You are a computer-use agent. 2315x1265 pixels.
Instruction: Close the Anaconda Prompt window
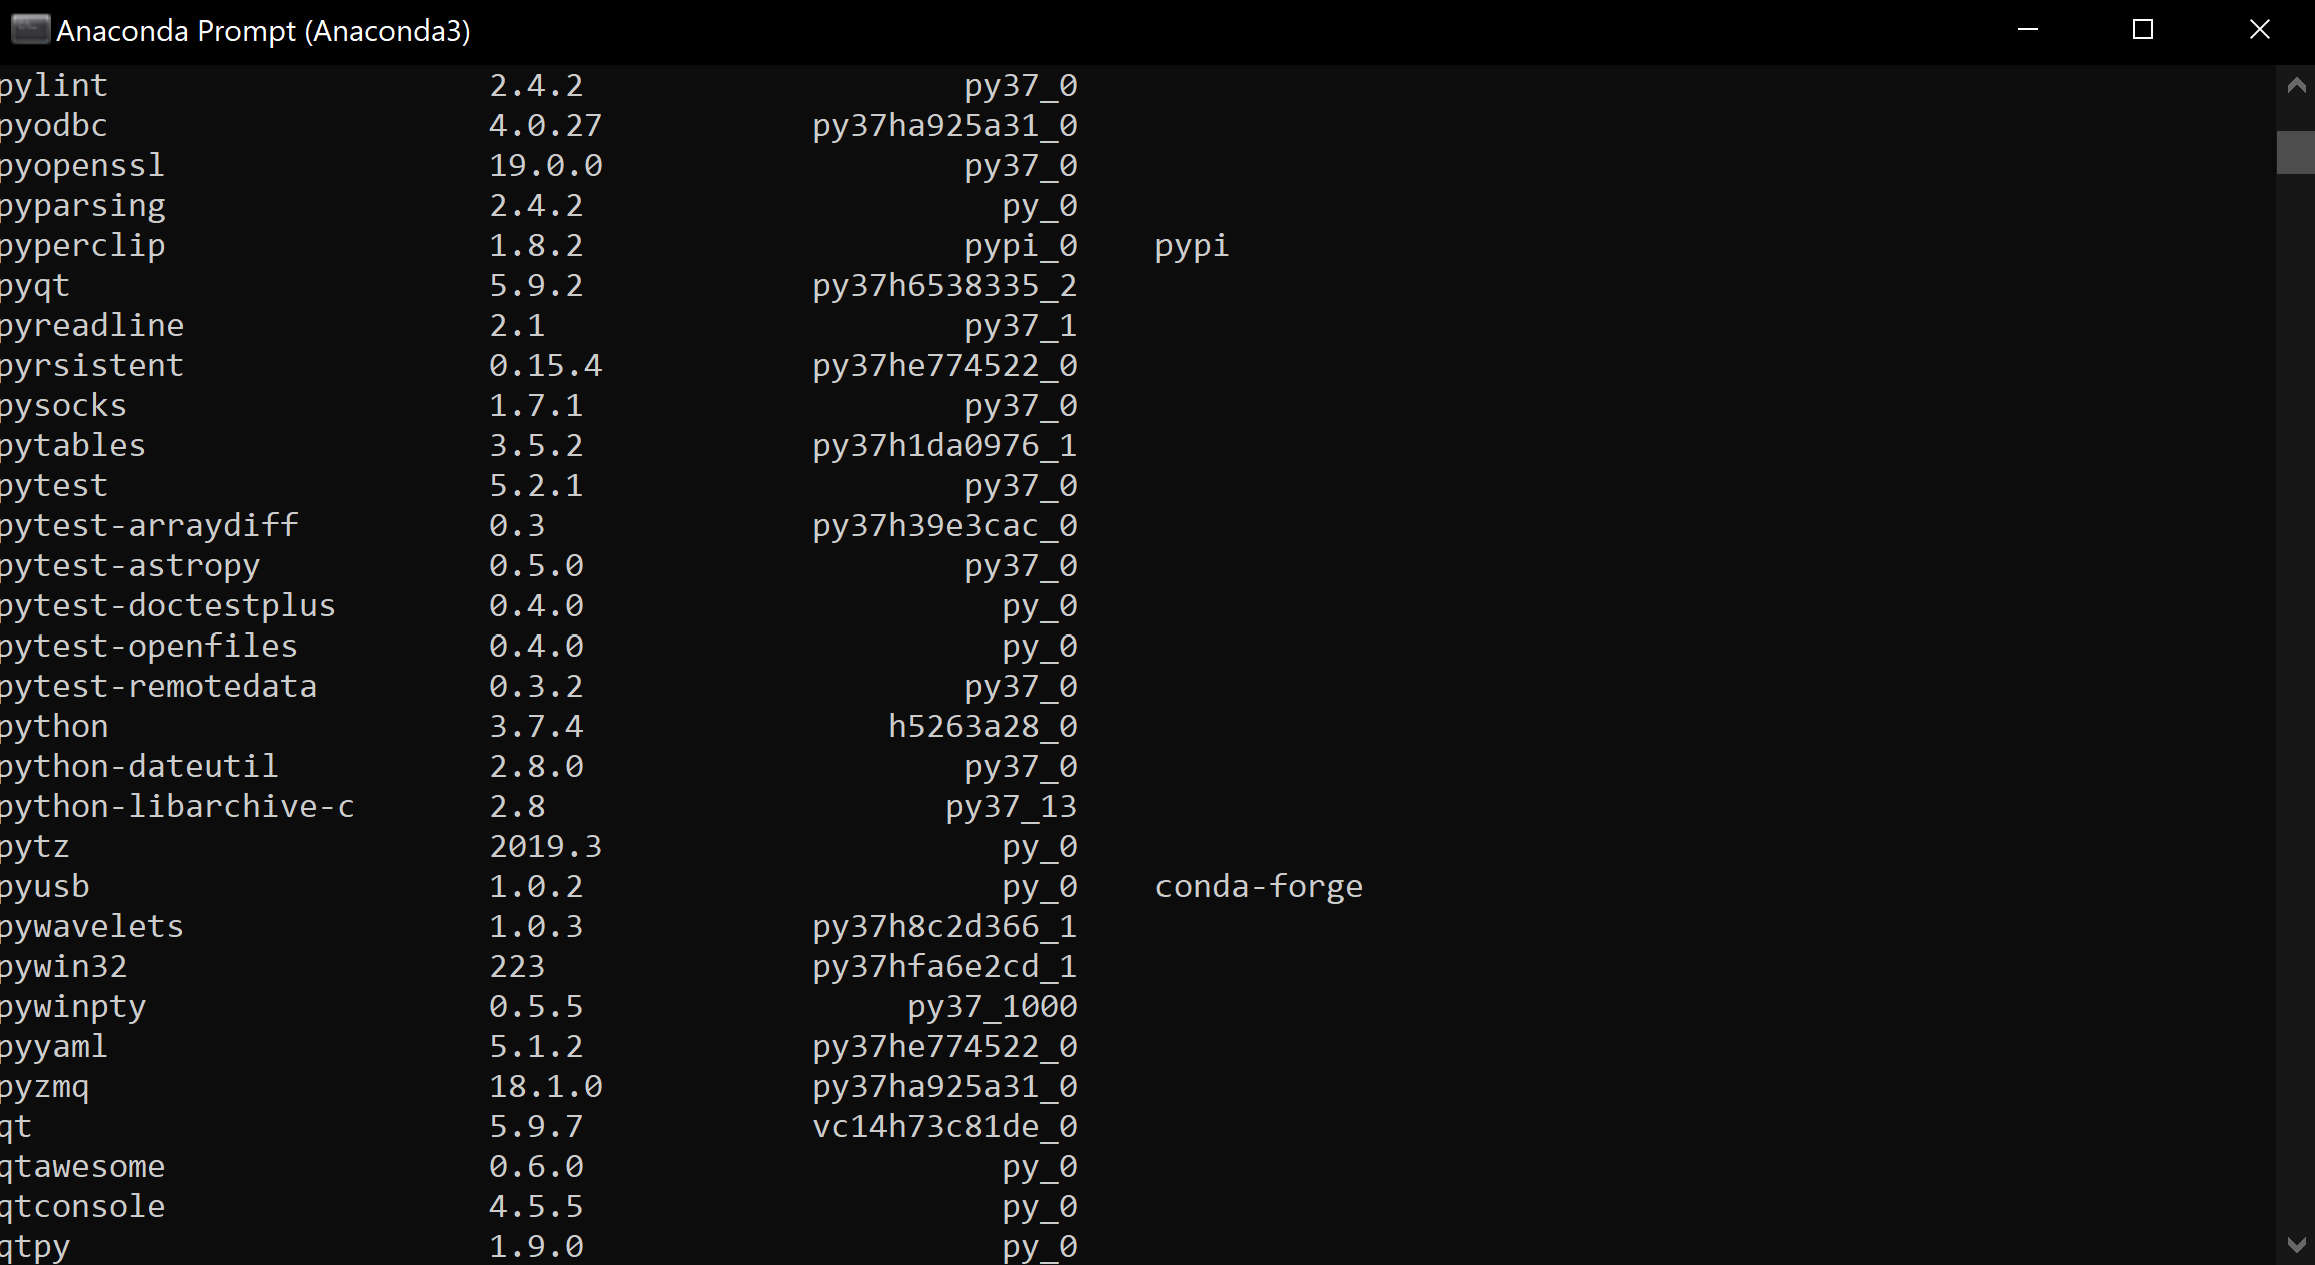[x=2259, y=30]
